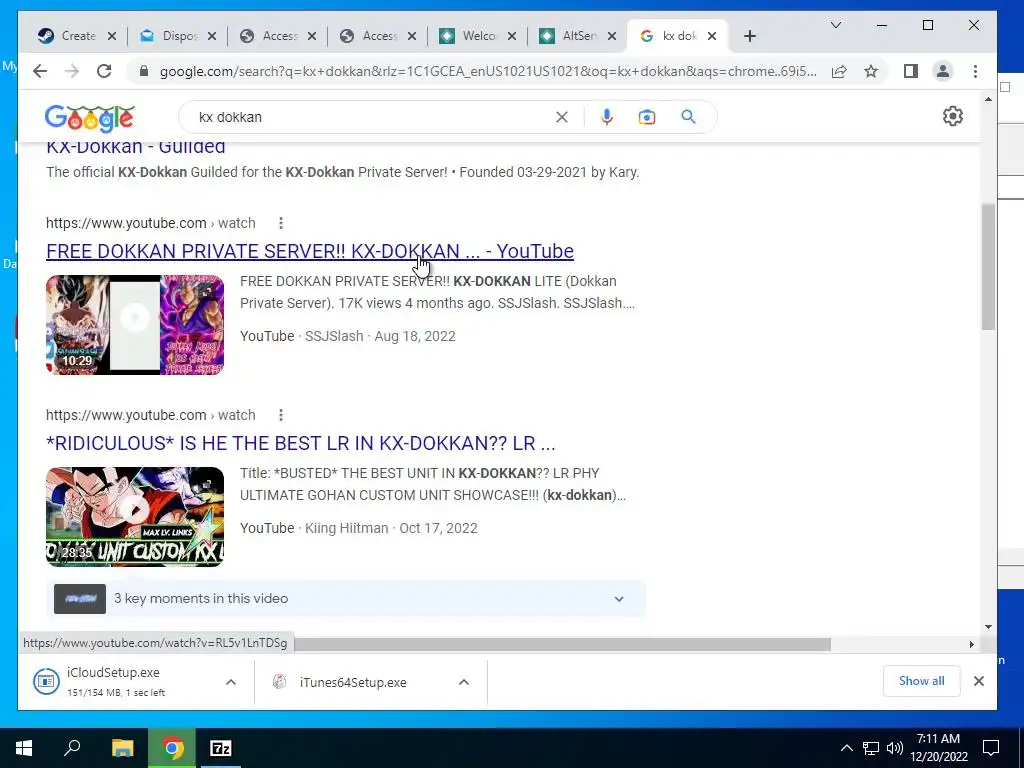Open more options for the SSJSlash result
Screen dimensions: 1024x768
(281, 223)
